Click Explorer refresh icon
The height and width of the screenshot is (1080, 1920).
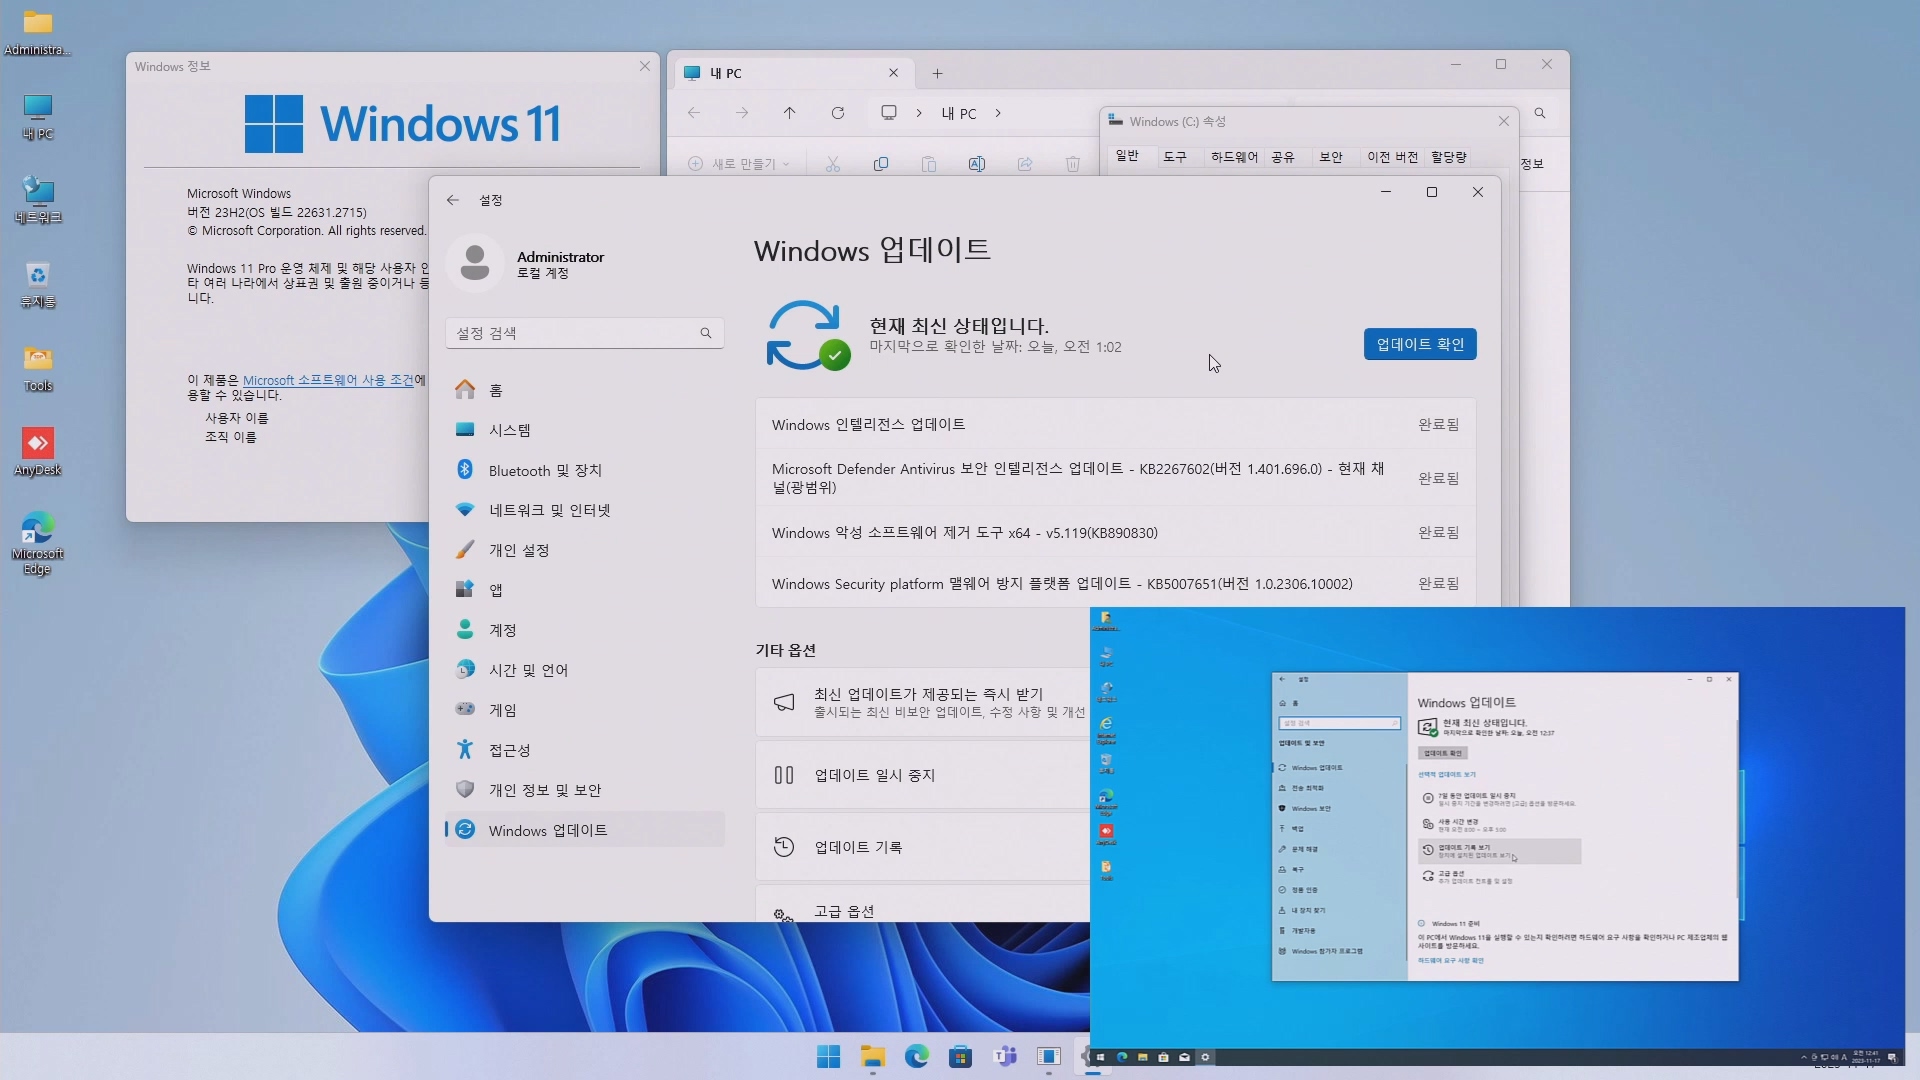pos(838,113)
